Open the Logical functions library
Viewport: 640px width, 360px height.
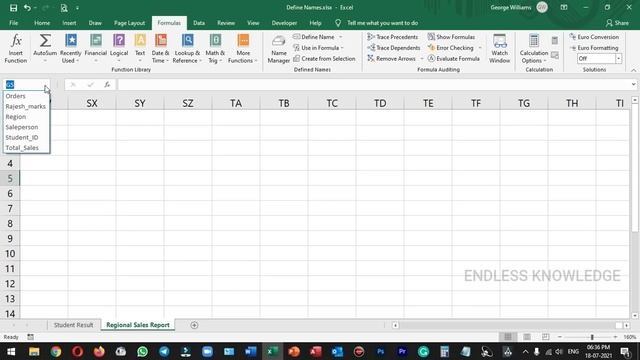pos(119,48)
